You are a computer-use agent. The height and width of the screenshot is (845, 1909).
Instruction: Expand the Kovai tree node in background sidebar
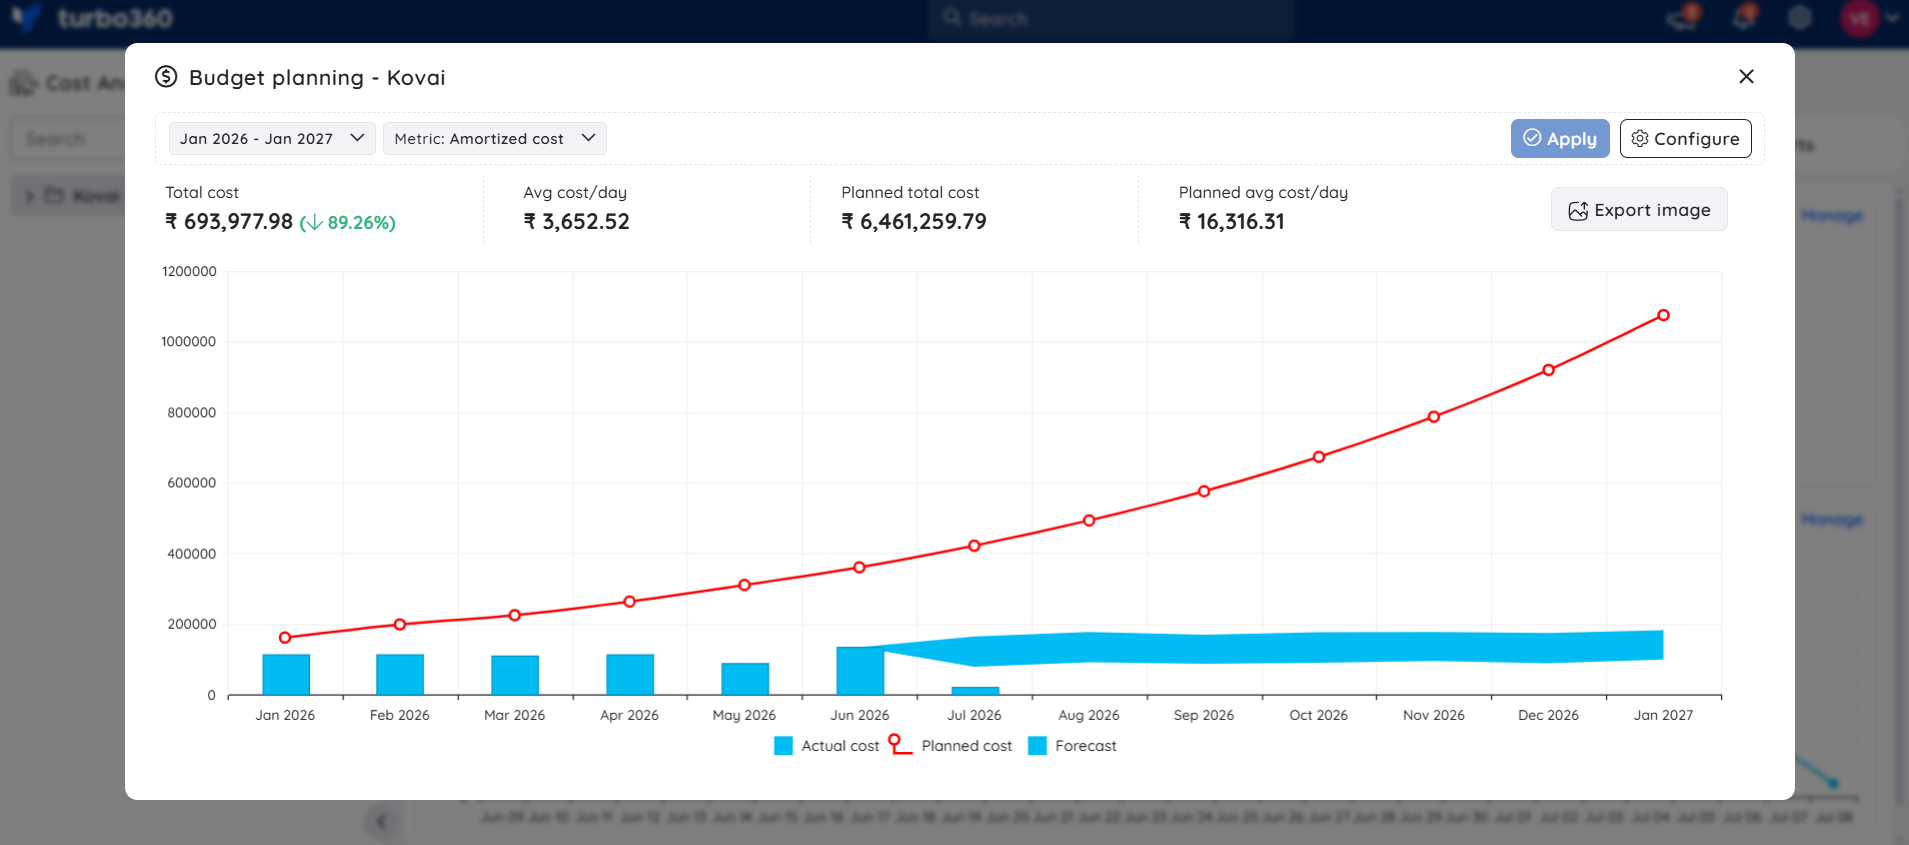[30, 196]
